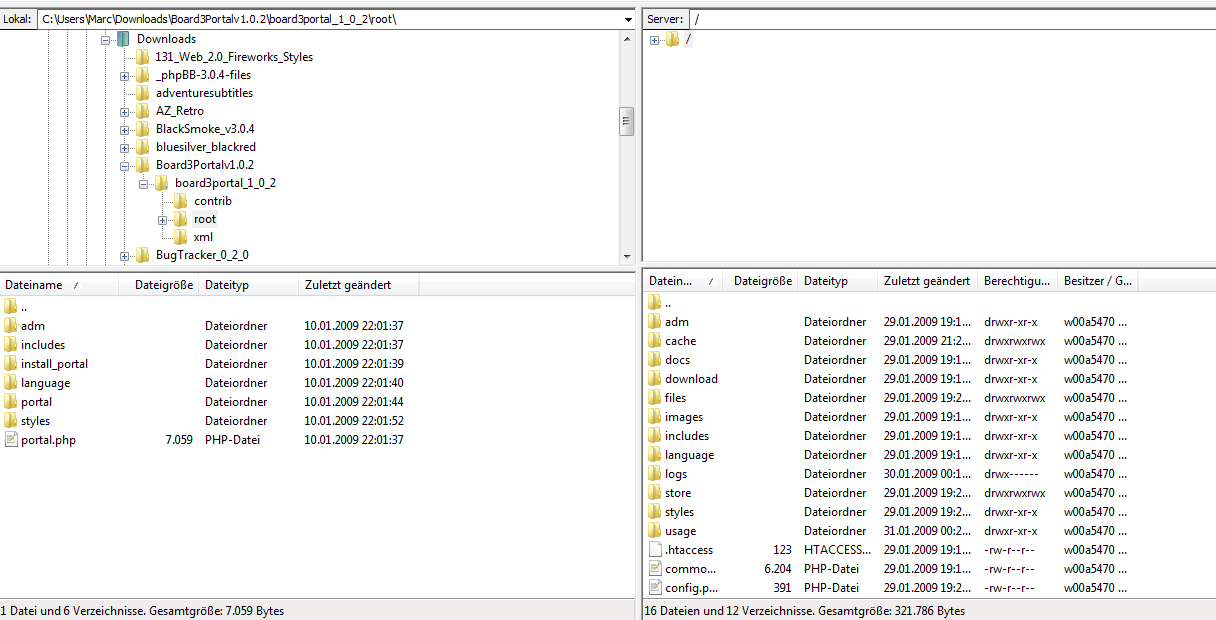Expand the server root directory node

654,40
